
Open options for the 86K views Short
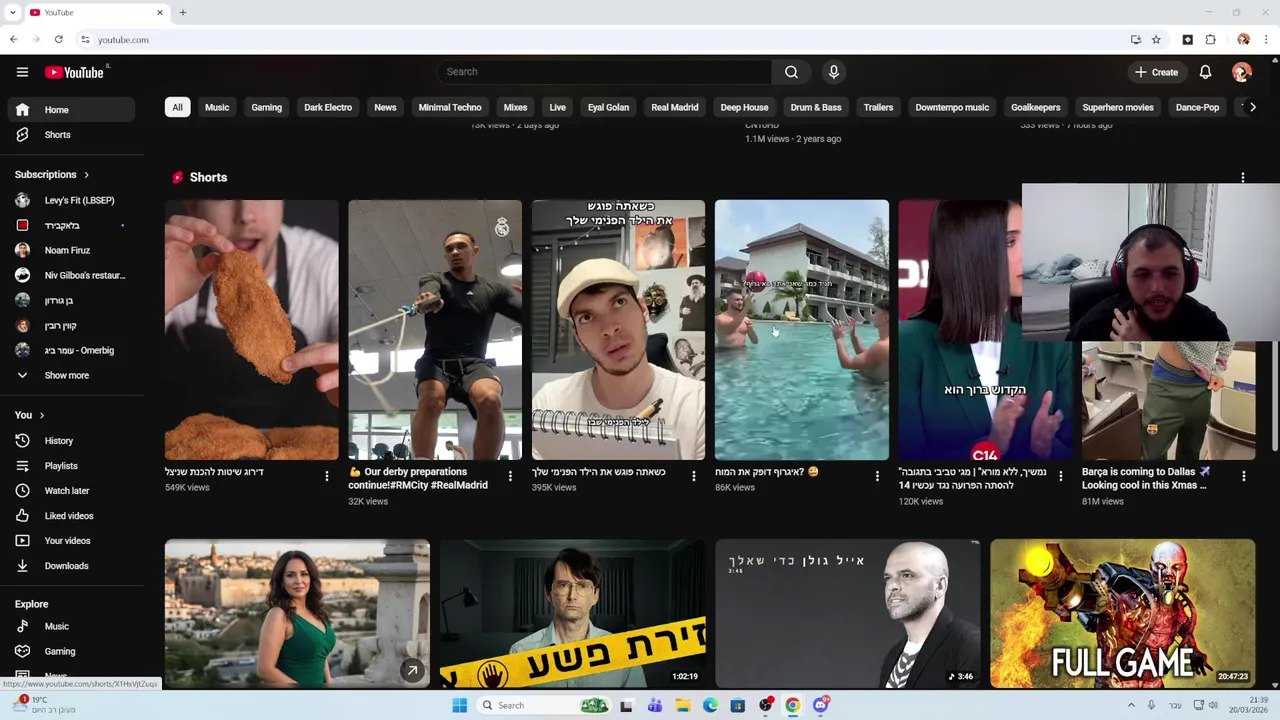click(877, 477)
